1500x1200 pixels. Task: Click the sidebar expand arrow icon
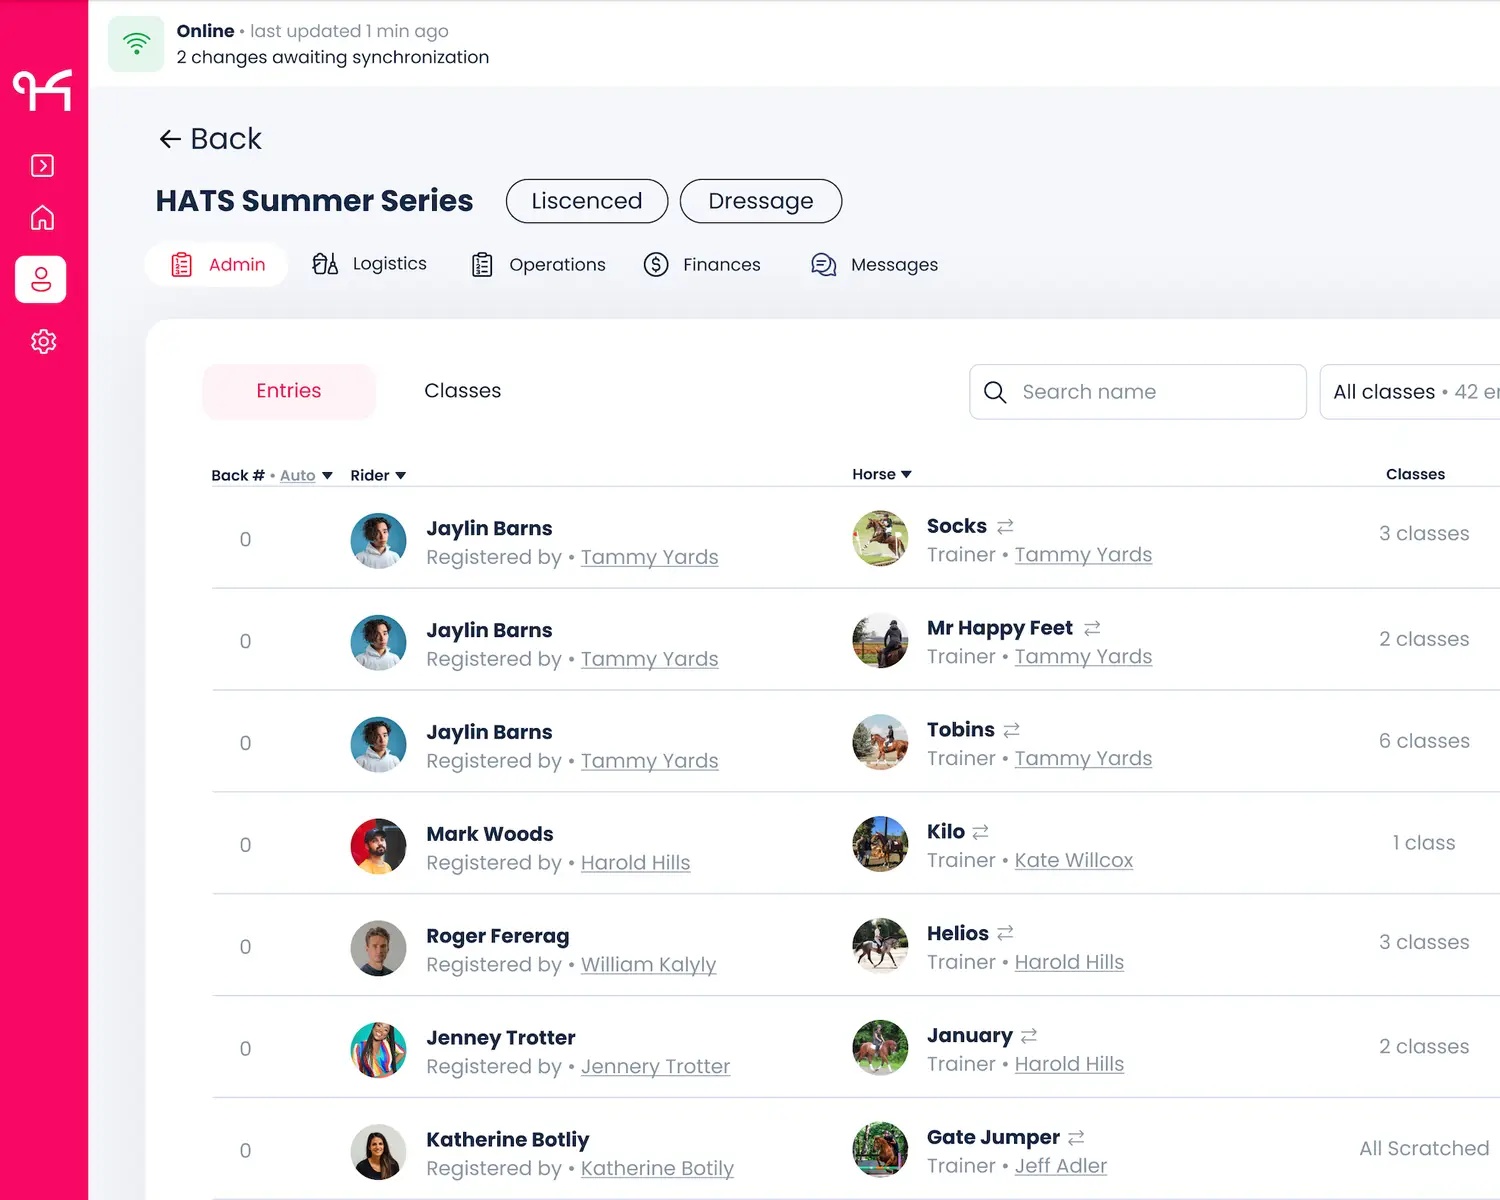[42, 166]
